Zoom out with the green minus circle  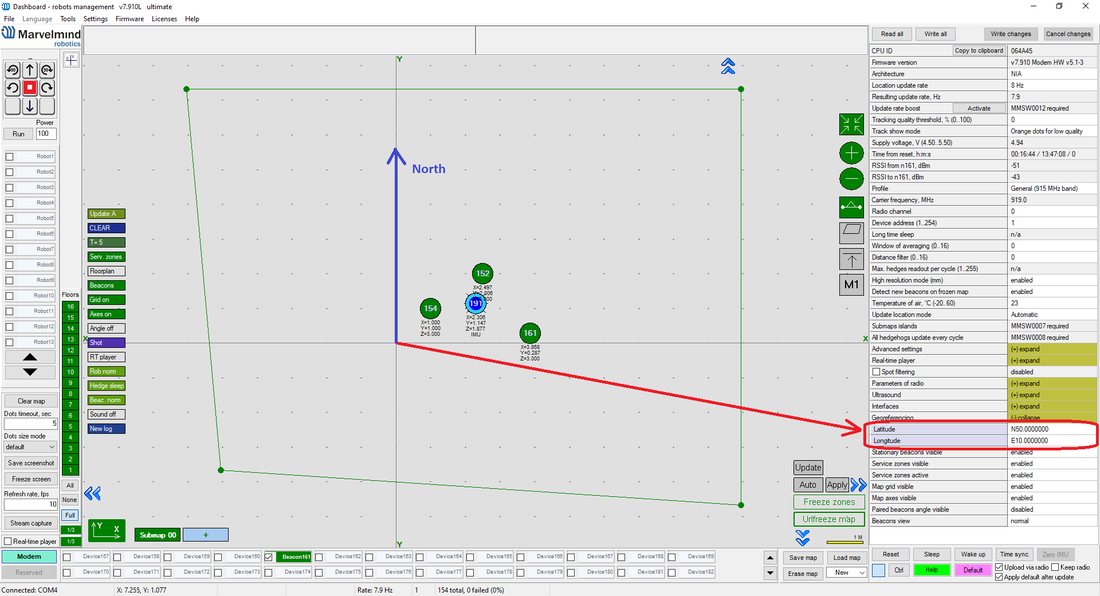click(851, 179)
